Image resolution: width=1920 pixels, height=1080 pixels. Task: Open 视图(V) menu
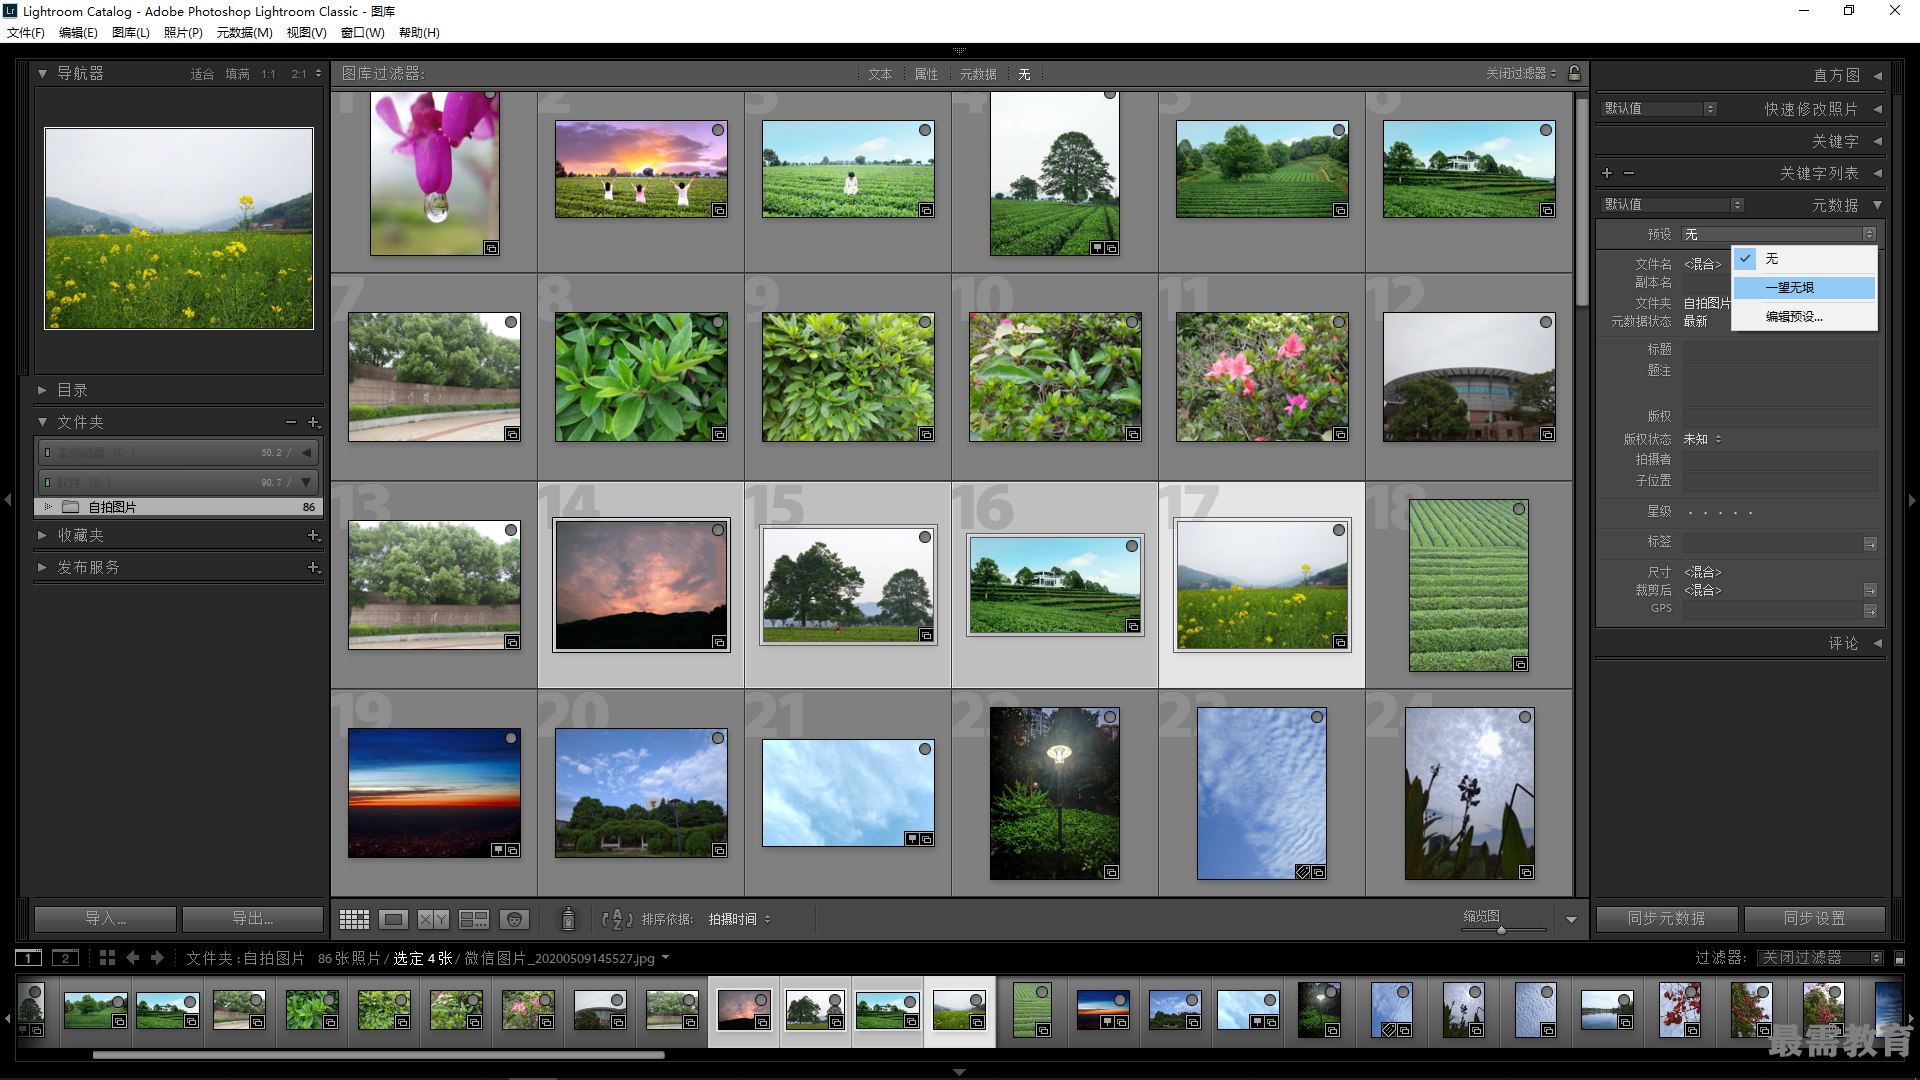[306, 33]
